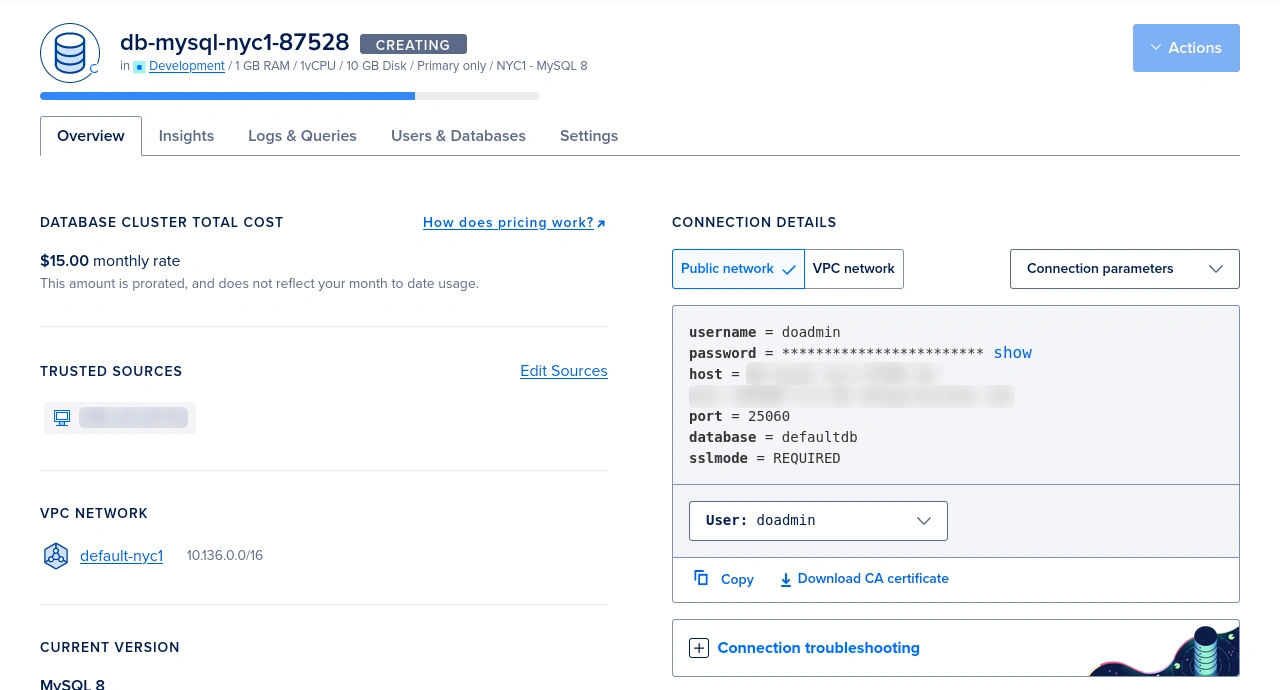Click the database = defaultdb line
The width and height of the screenshot is (1280, 690).
pyautogui.click(x=773, y=437)
